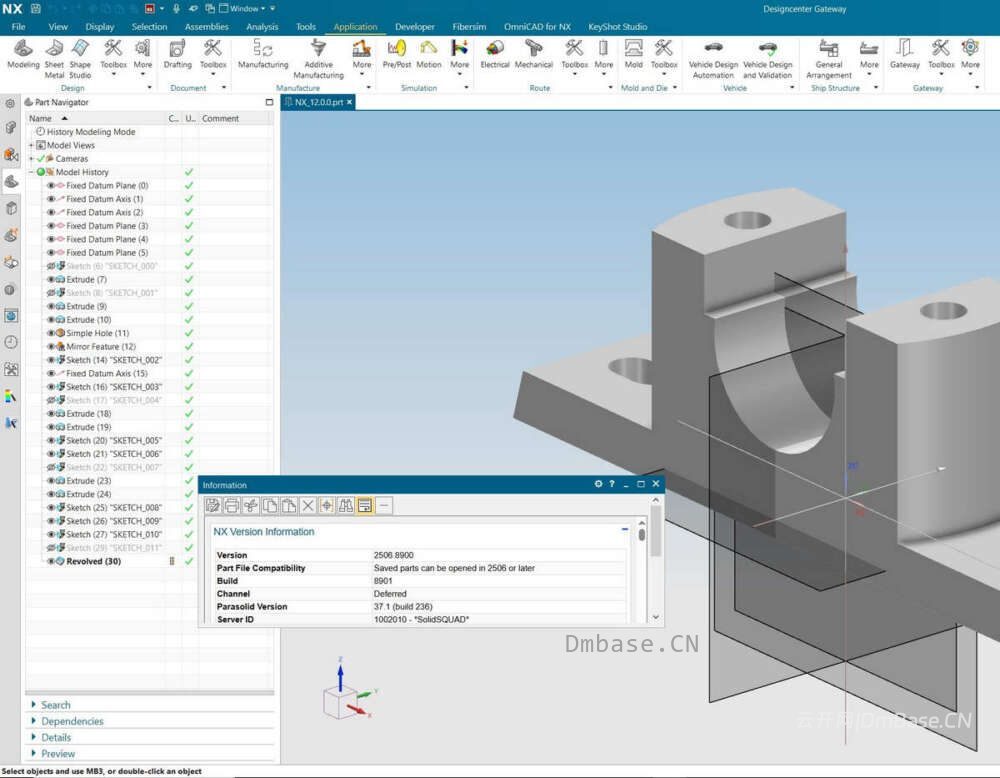Viewport: 1000px width, 778px height.
Task: Switch to the Assemblies tab
Action: pyautogui.click(x=207, y=27)
